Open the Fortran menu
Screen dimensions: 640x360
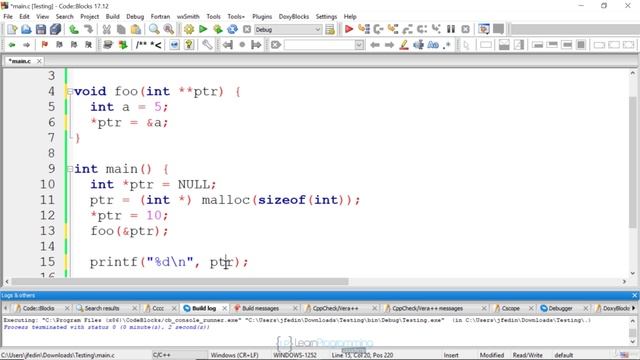point(160,16)
